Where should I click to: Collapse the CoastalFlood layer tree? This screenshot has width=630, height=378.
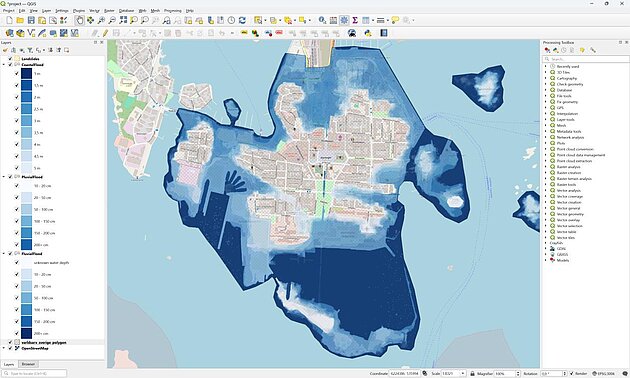coord(4,64)
